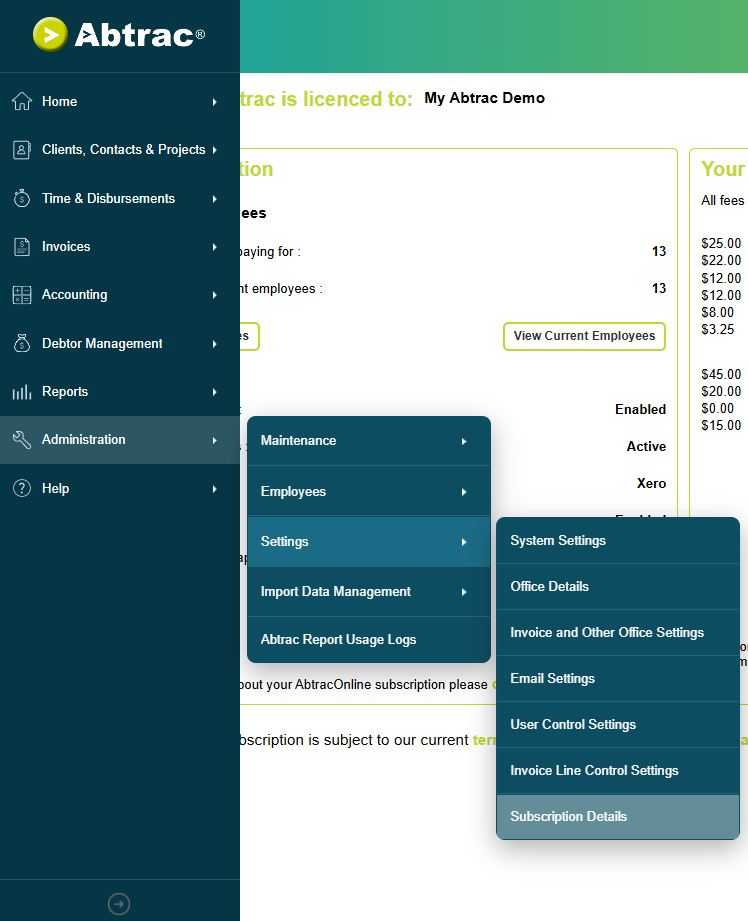This screenshot has height=921, width=748.
Task: Open the Employees submenu entry
Action: 369,492
